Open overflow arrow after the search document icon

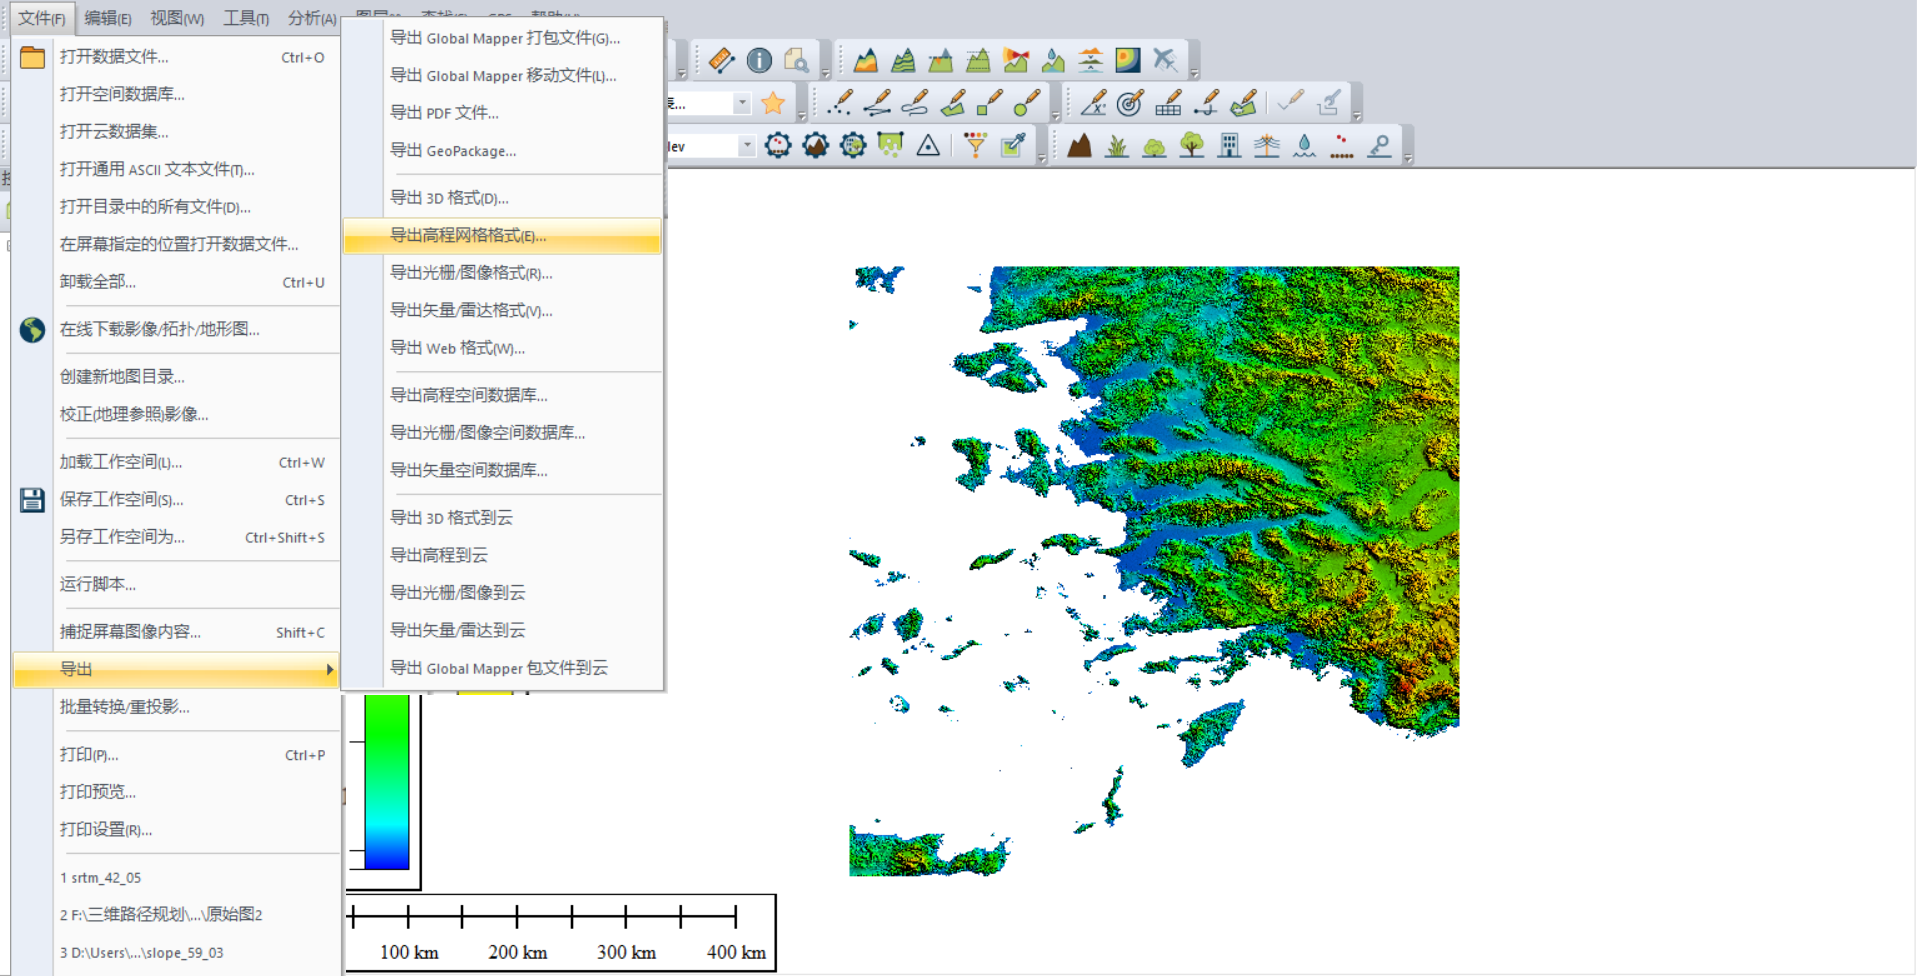click(x=825, y=73)
